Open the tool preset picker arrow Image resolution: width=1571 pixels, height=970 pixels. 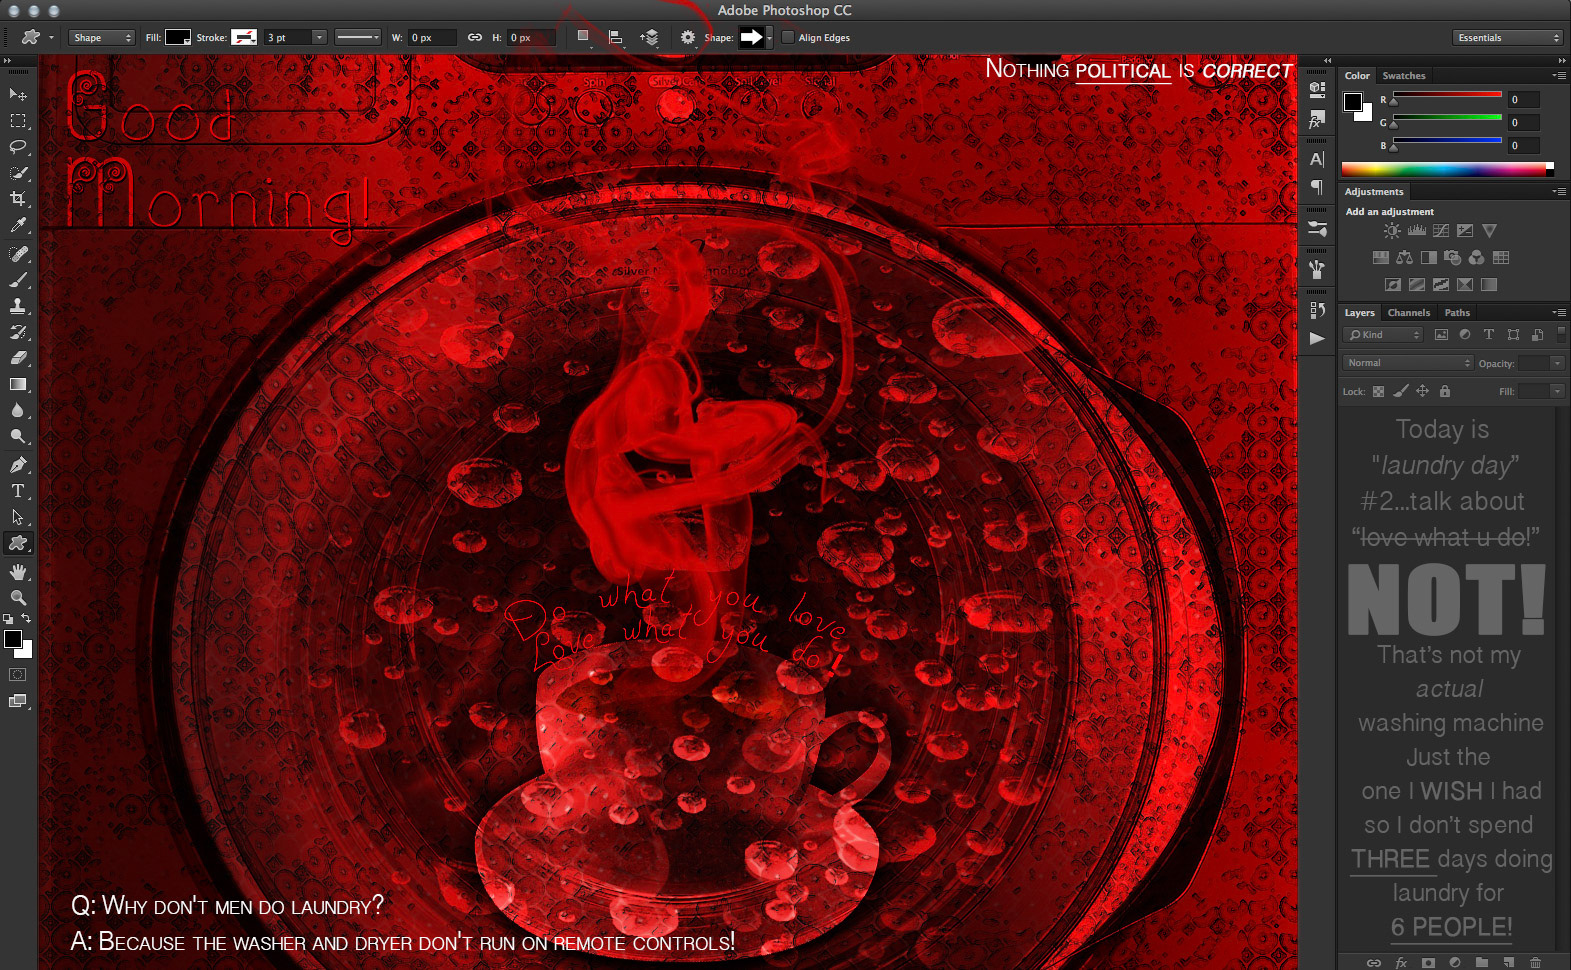51,38
